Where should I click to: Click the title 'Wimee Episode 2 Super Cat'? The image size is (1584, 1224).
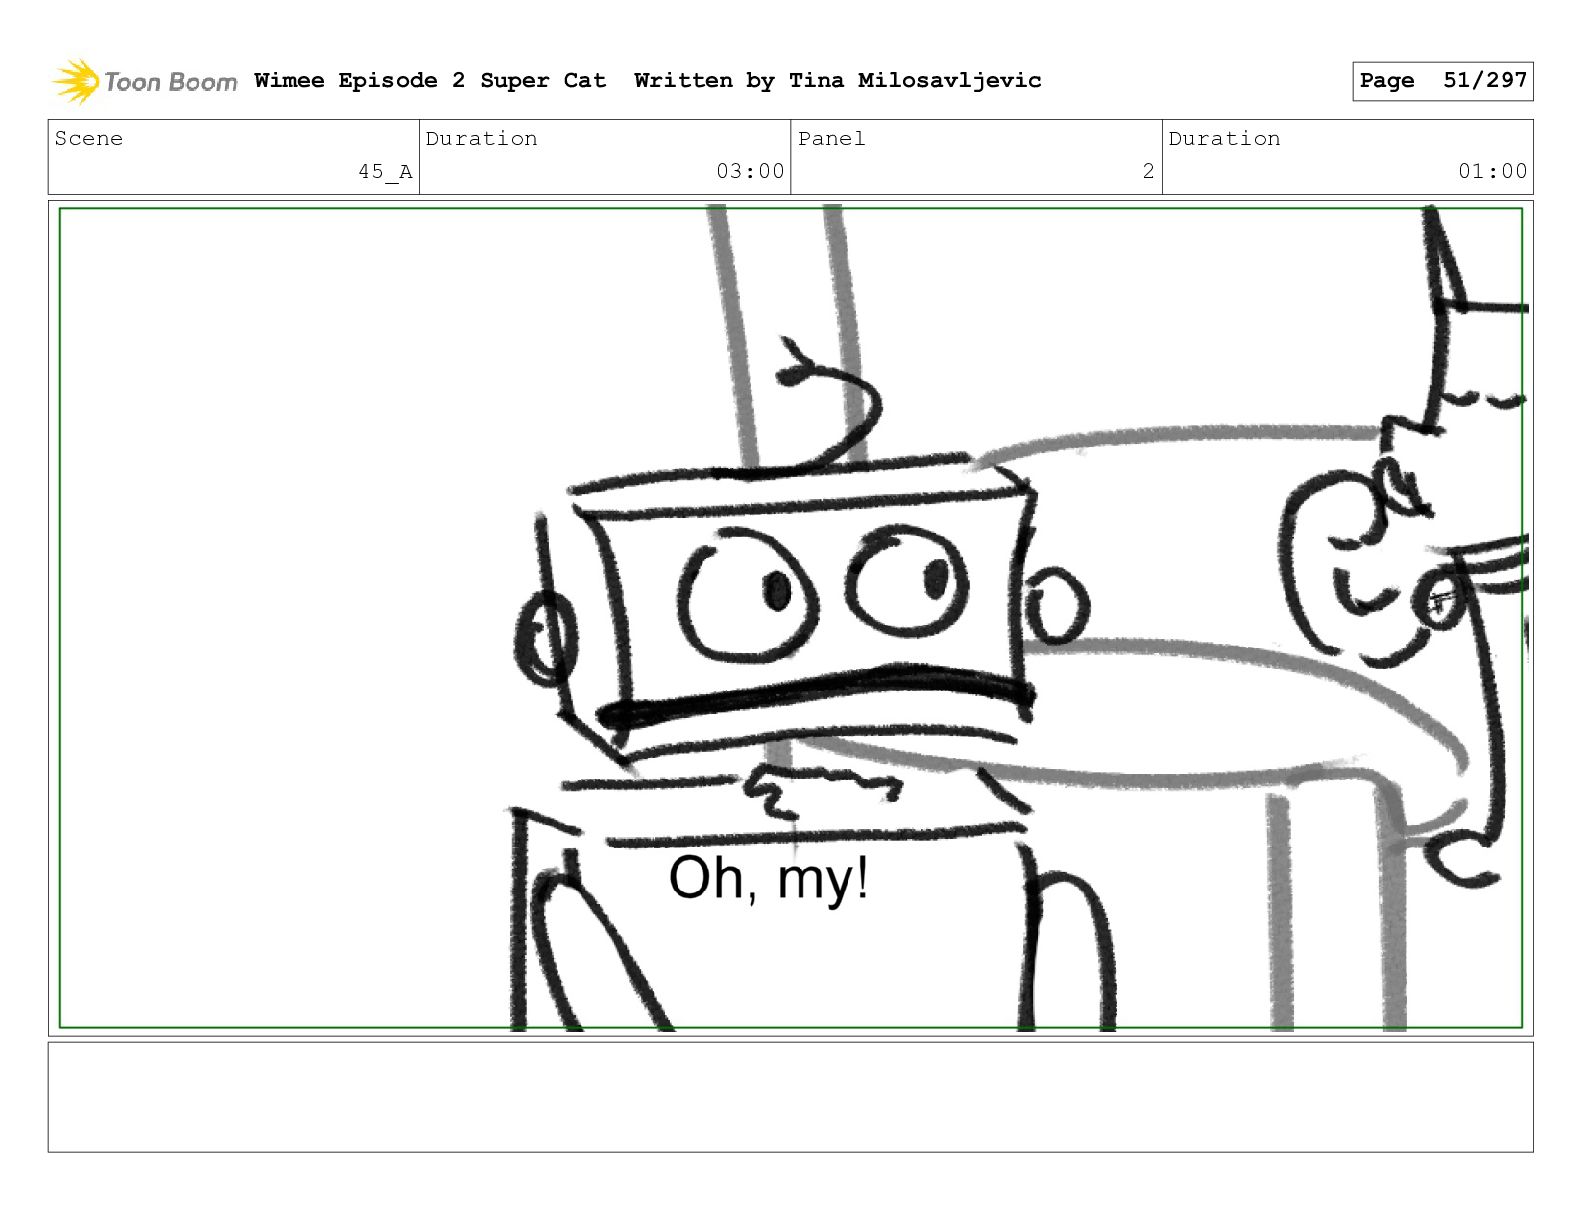point(430,81)
